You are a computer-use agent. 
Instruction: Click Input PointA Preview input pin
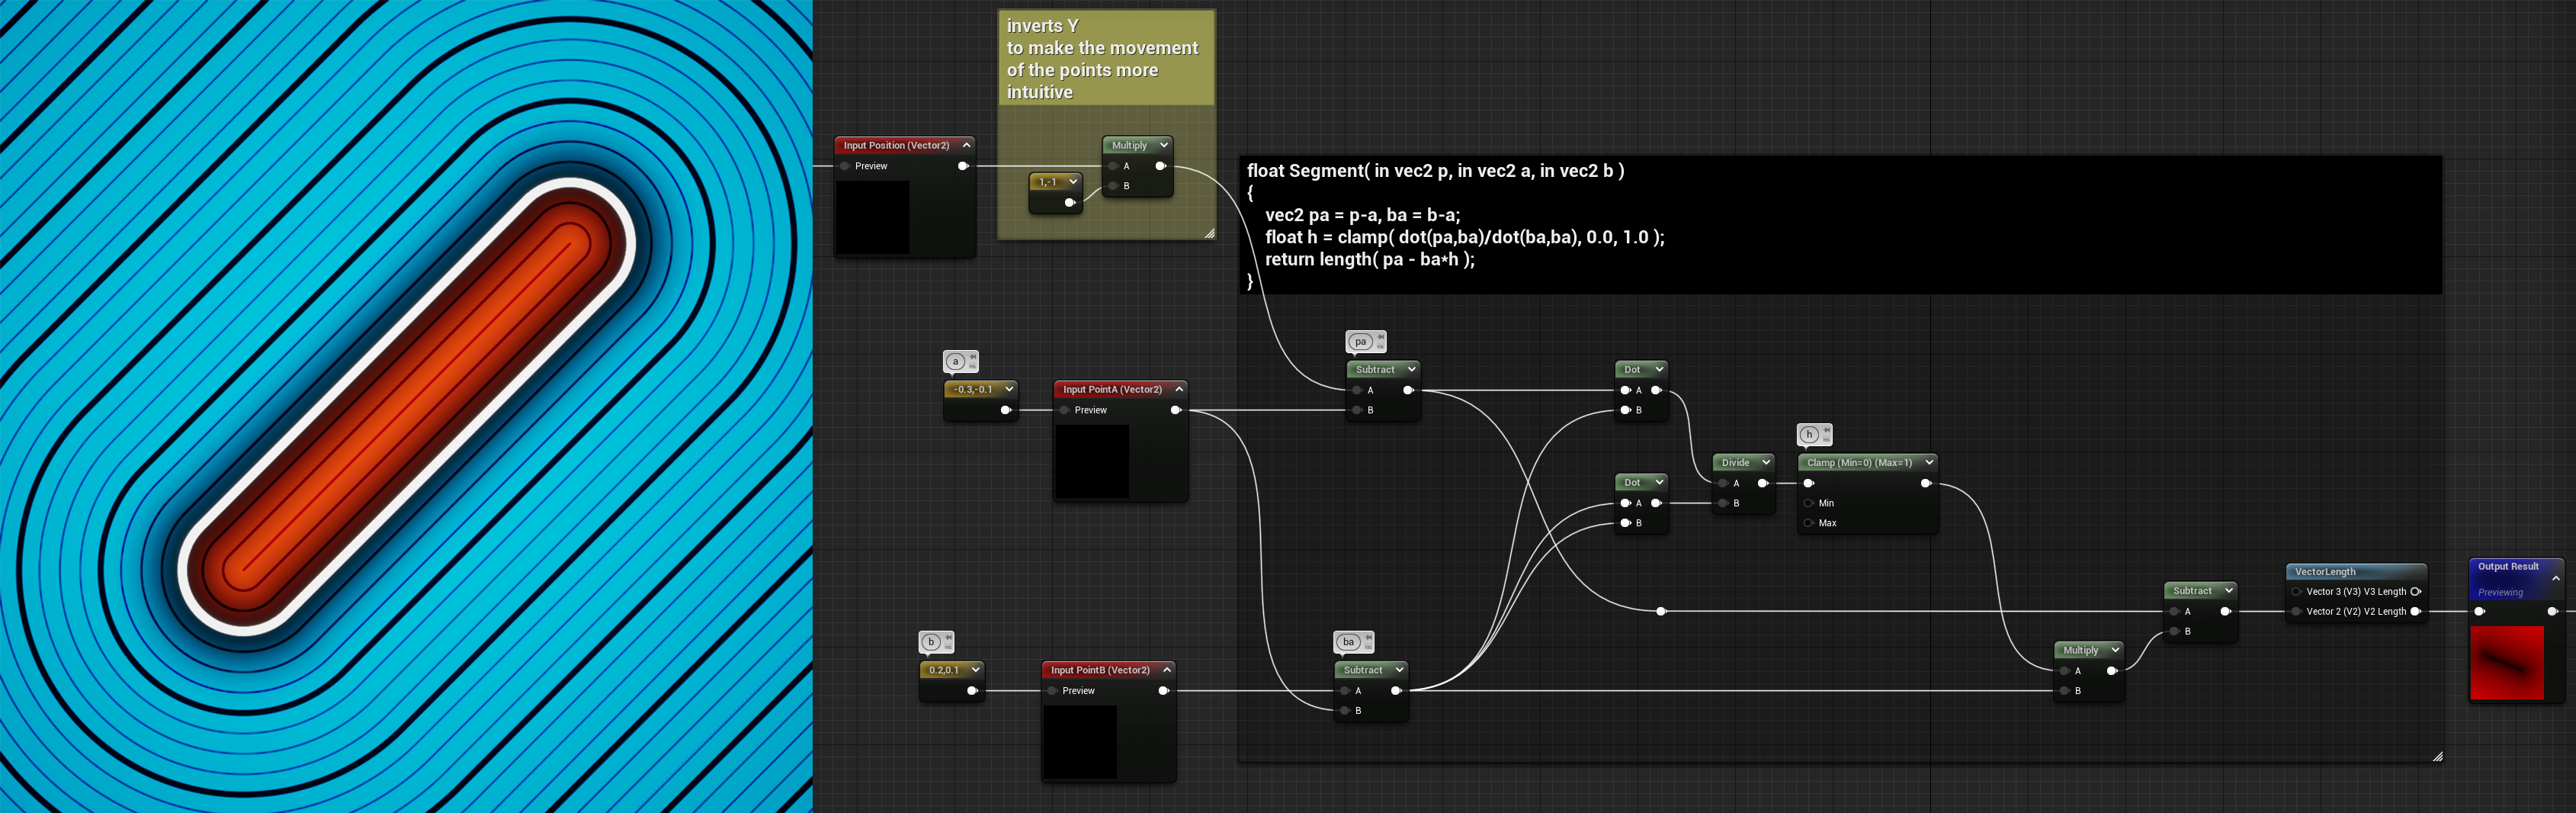(1065, 410)
